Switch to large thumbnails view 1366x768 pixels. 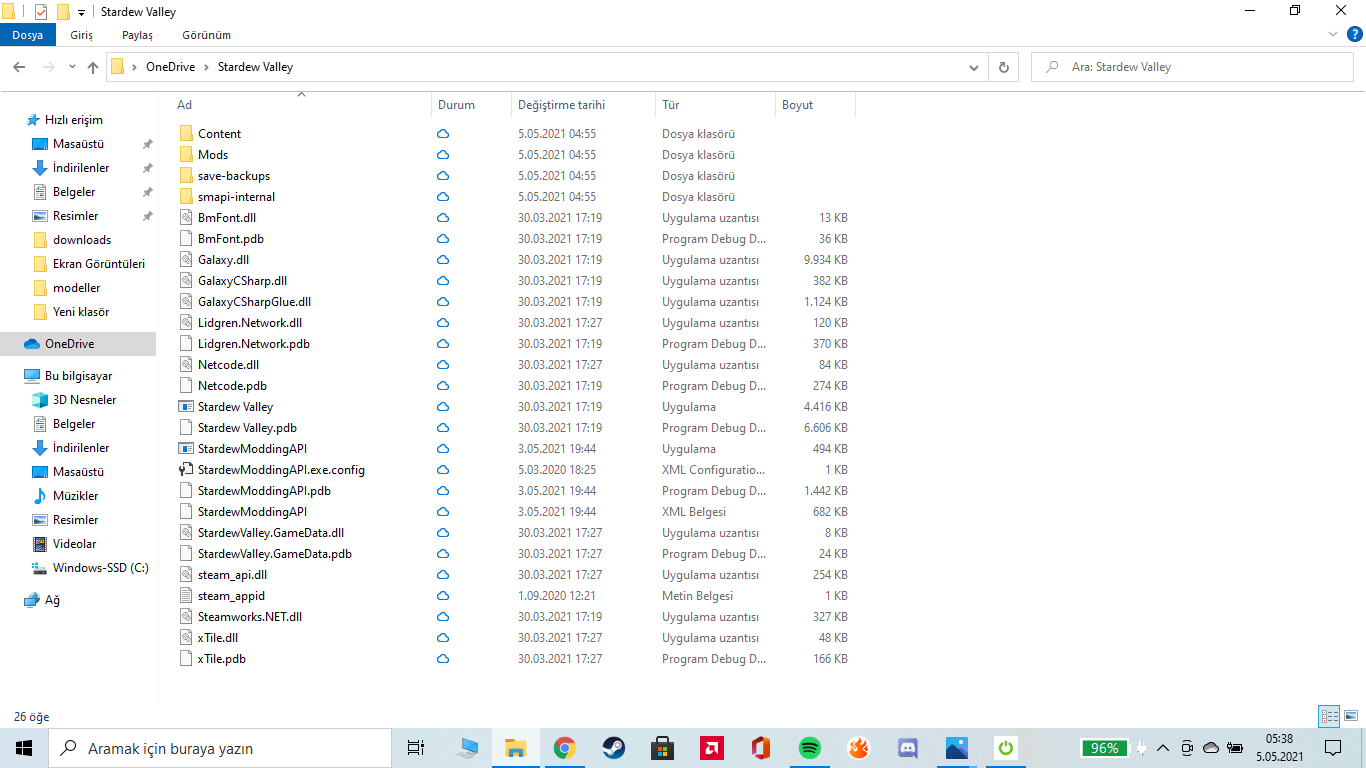1351,716
